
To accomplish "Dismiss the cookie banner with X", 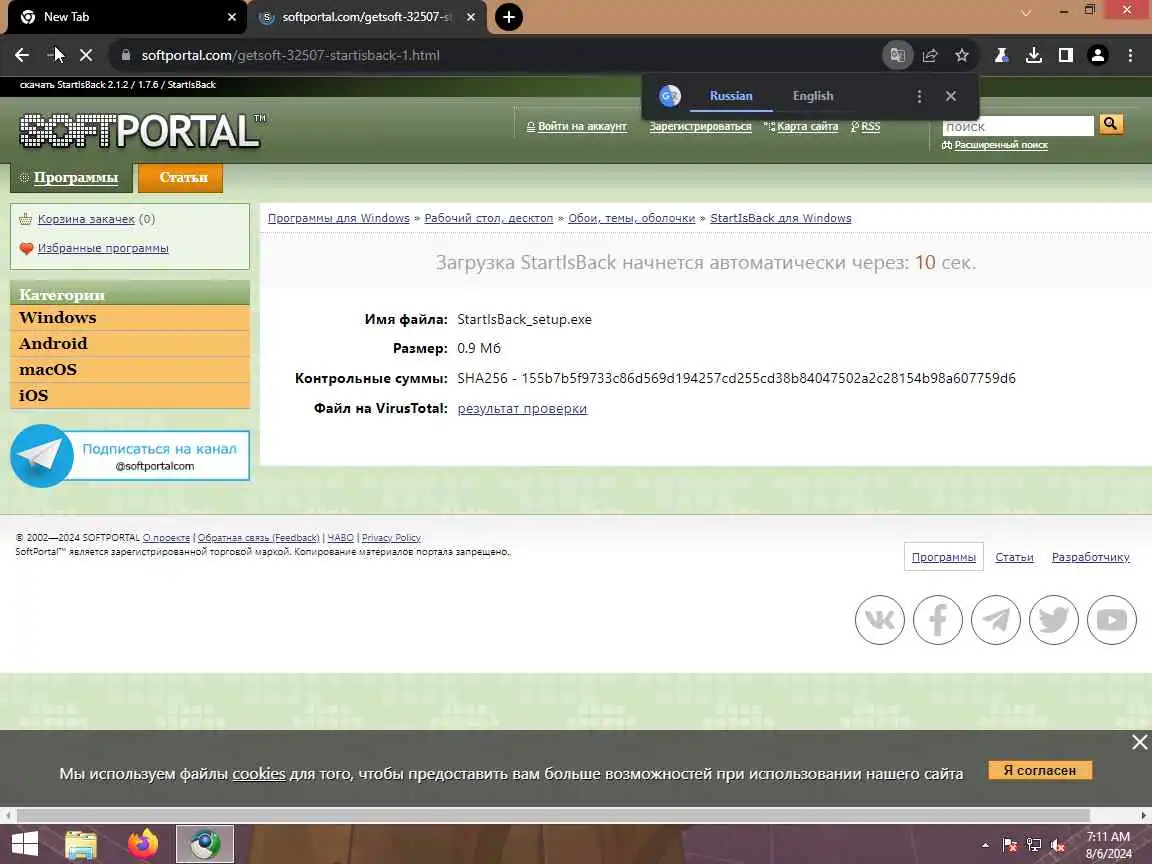I will pyautogui.click(x=1139, y=742).
